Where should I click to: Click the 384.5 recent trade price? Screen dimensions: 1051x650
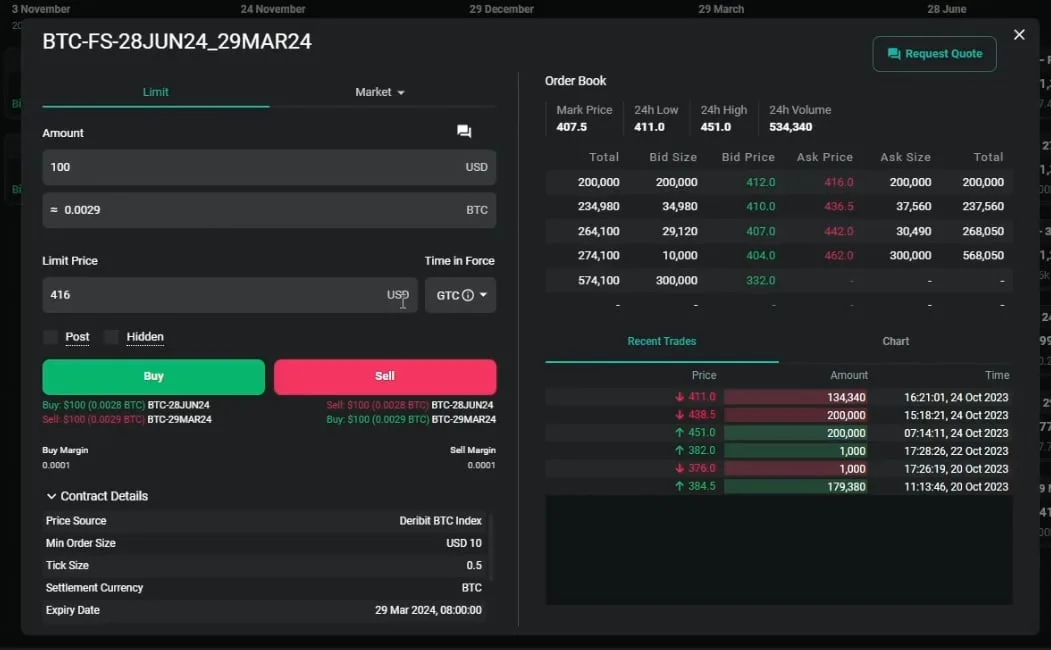[x=702, y=486]
